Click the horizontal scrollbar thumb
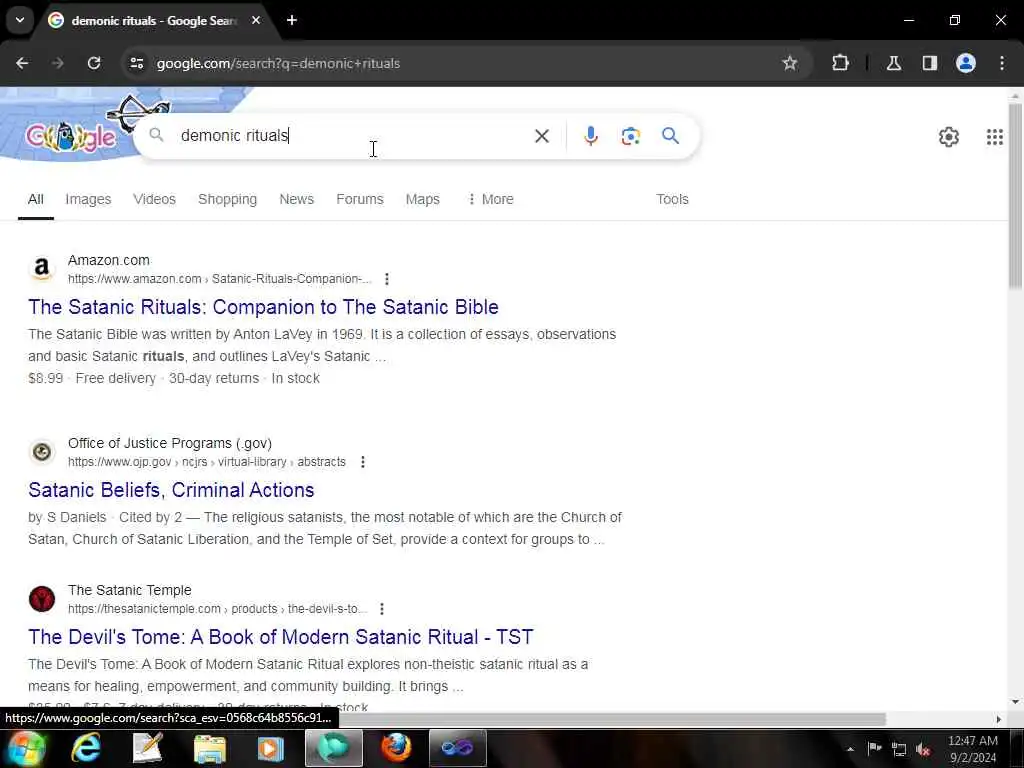Image resolution: width=1024 pixels, height=768 pixels. (x=613, y=719)
